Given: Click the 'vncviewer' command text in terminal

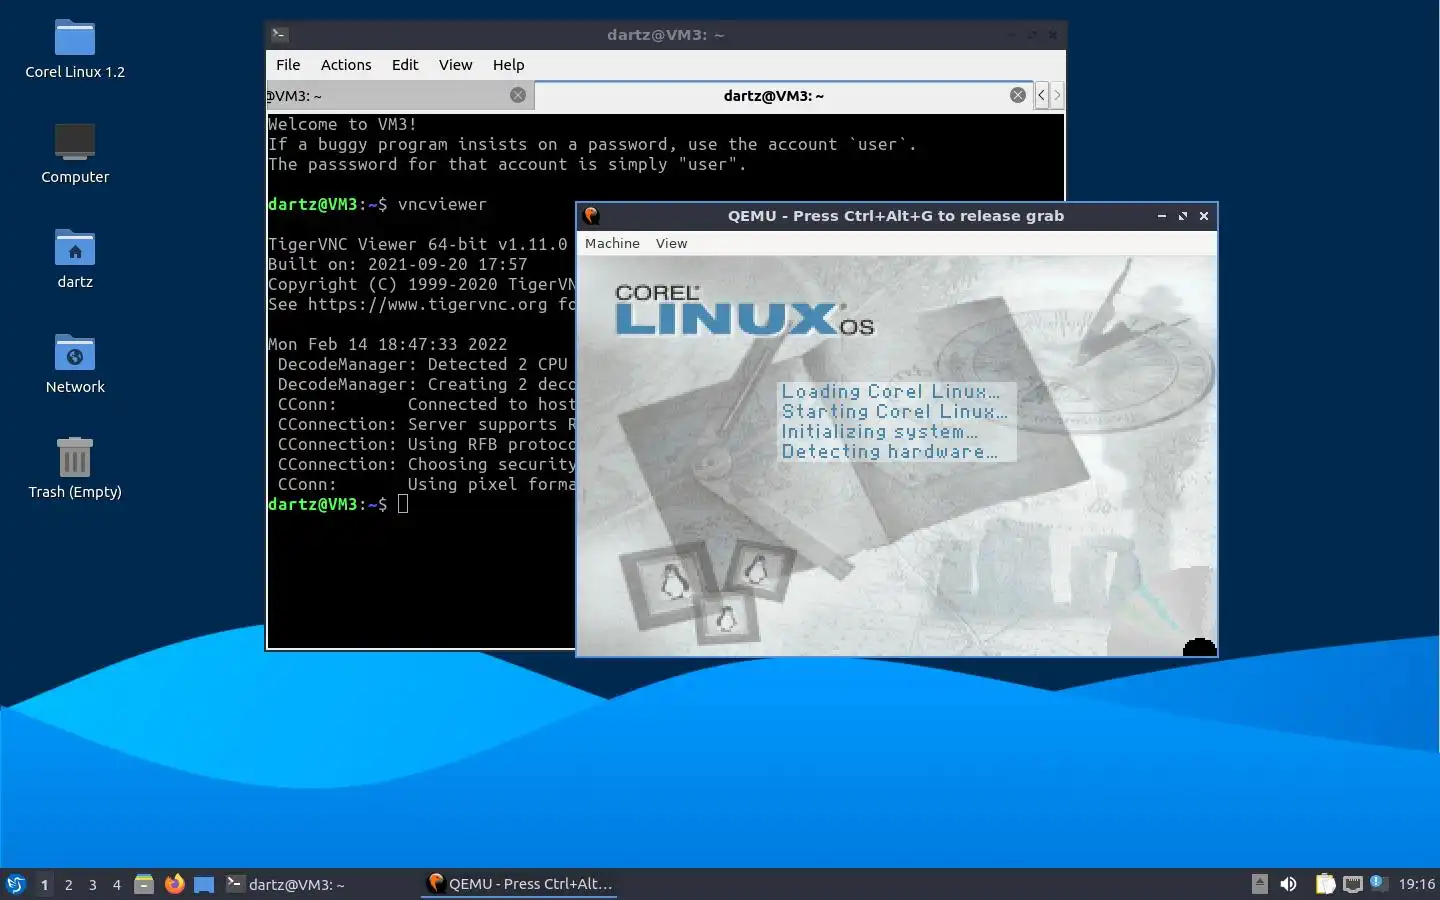Looking at the screenshot, I should pos(442,204).
